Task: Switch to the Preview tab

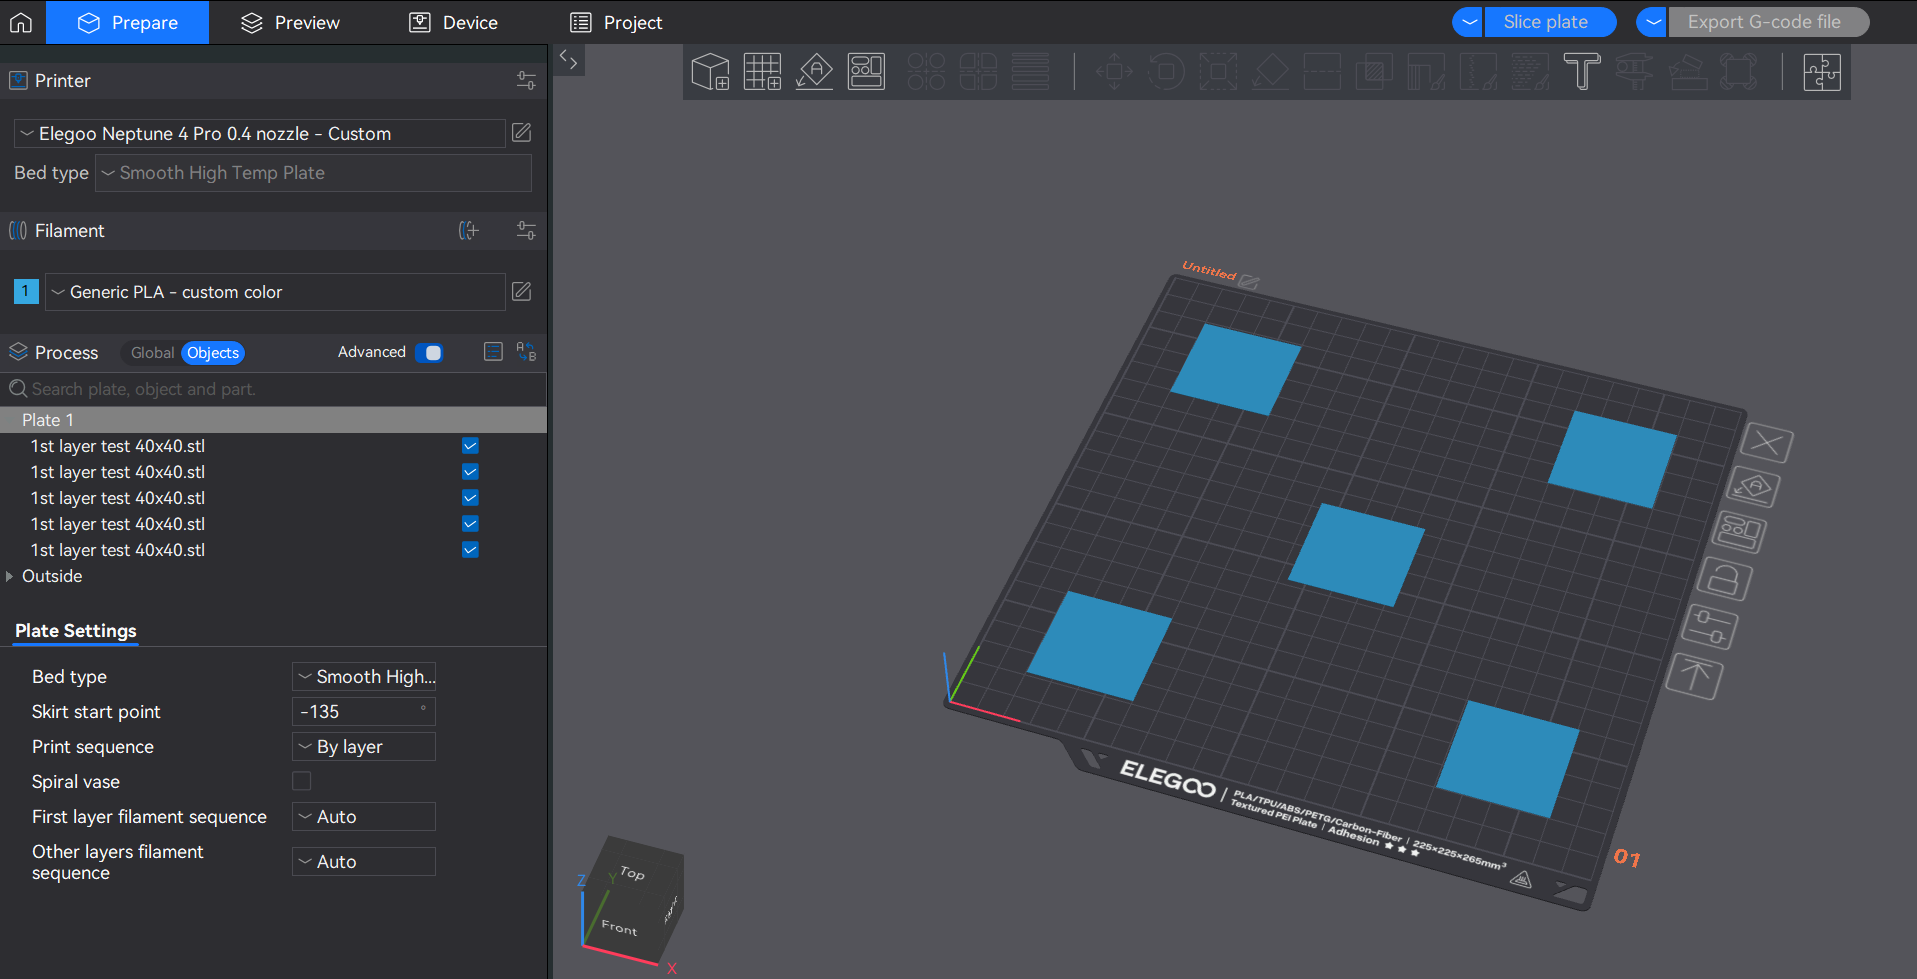Action: click(291, 22)
